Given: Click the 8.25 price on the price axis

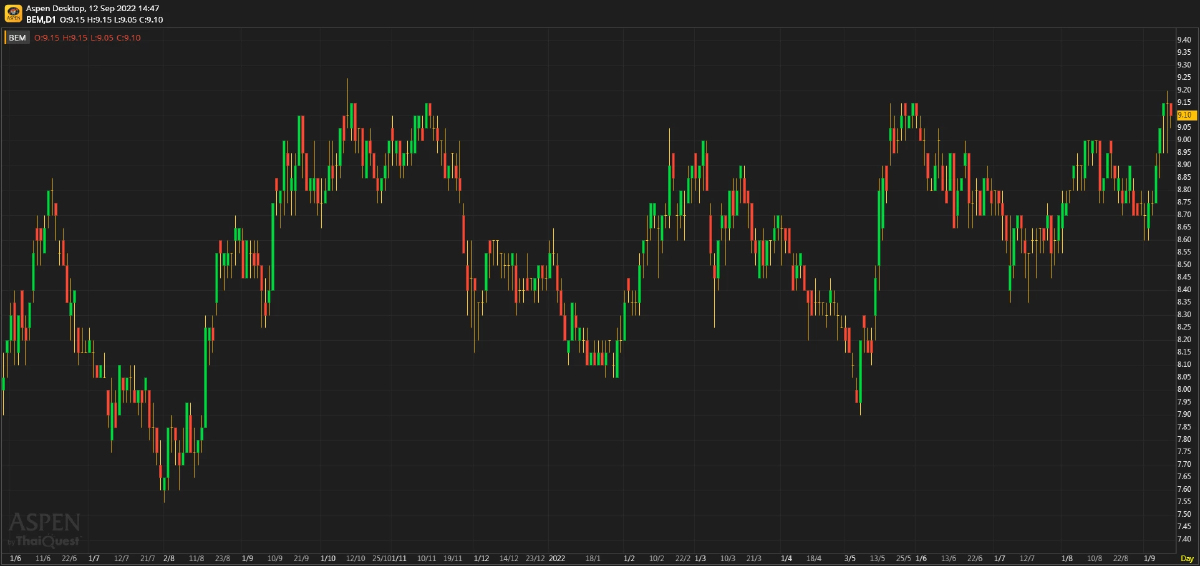Looking at the screenshot, I should coord(1184,327).
